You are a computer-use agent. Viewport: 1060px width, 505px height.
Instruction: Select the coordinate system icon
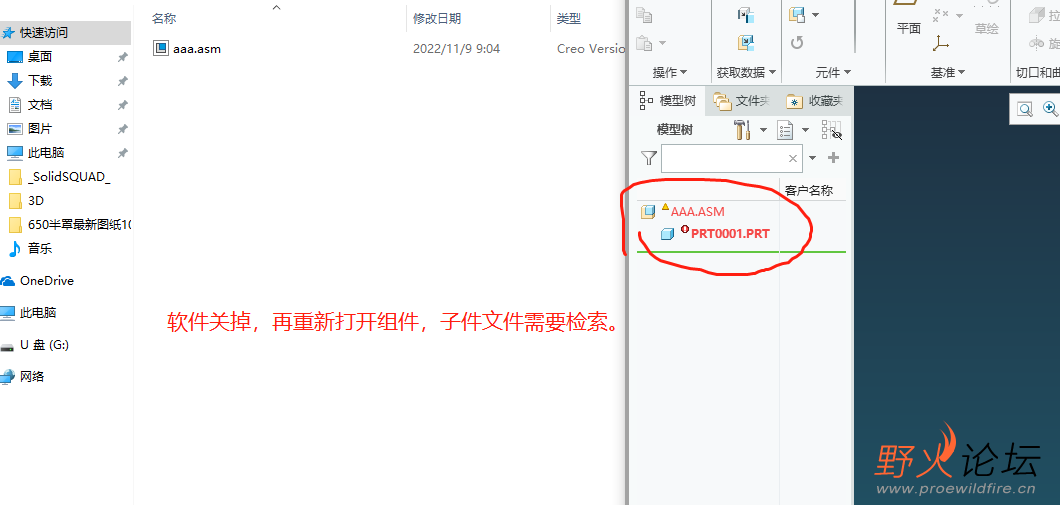(x=940, y=44)
